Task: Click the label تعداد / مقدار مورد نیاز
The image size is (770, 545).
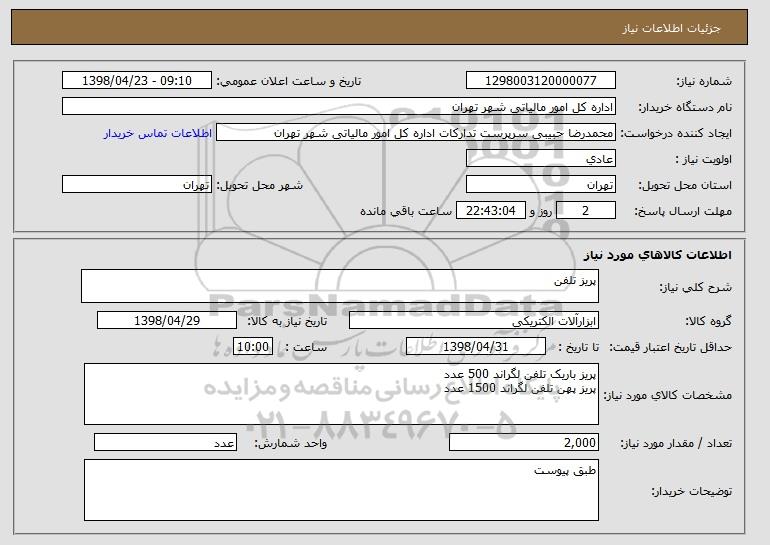Action: point(676,443)
